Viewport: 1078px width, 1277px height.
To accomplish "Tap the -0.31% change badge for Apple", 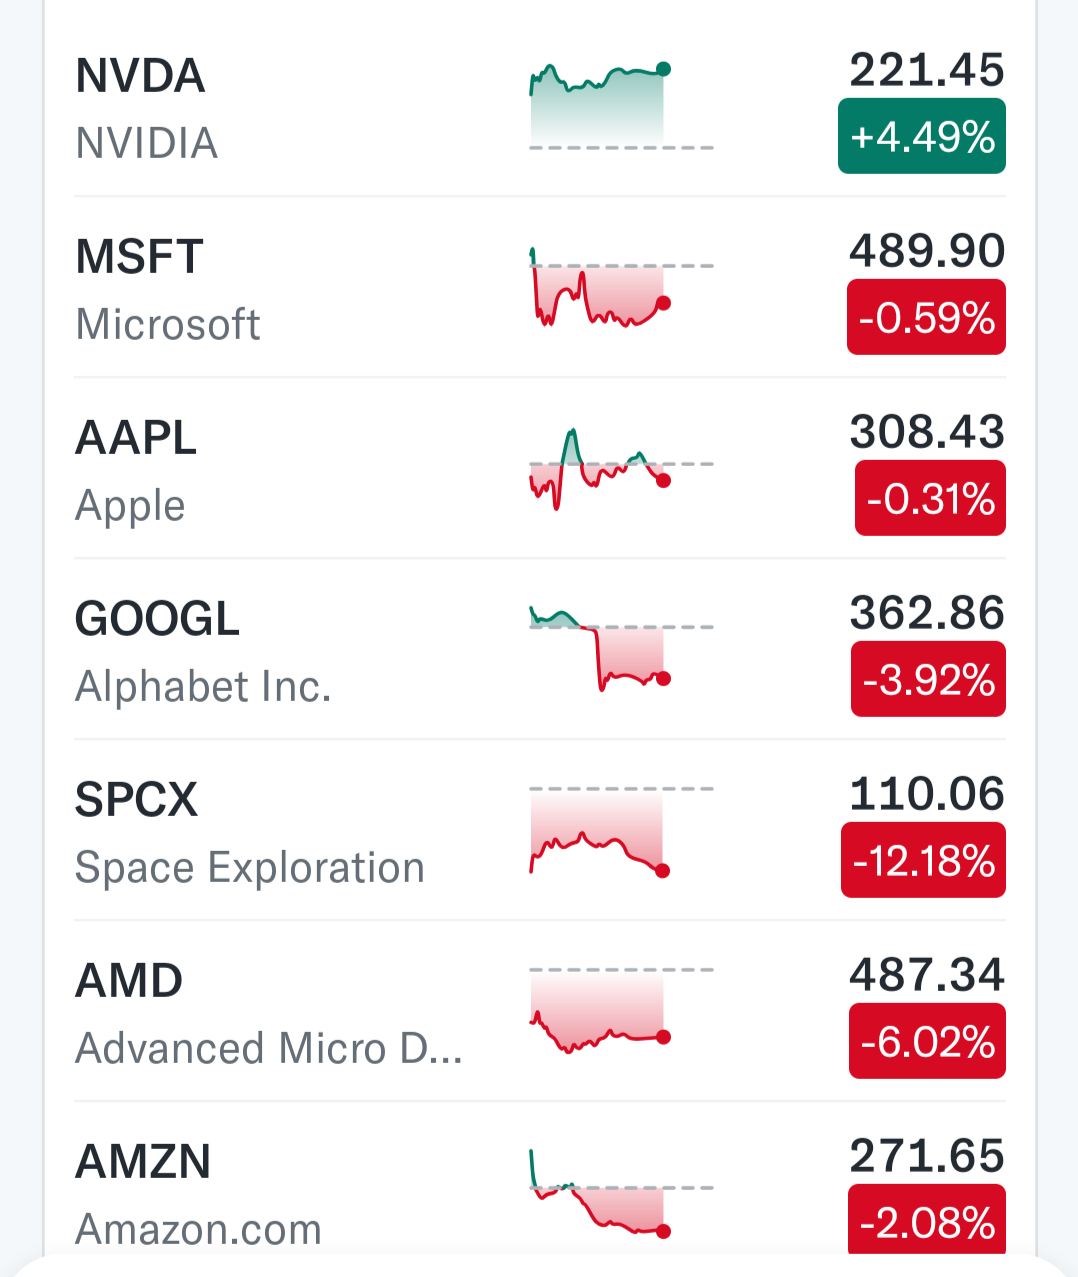I will pos(930,499).
